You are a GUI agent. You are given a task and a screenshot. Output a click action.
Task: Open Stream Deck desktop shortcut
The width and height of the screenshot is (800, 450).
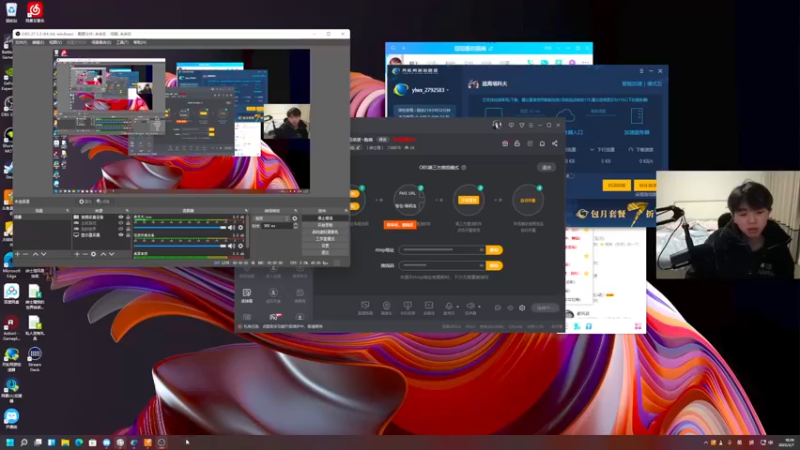pos(35,359)
